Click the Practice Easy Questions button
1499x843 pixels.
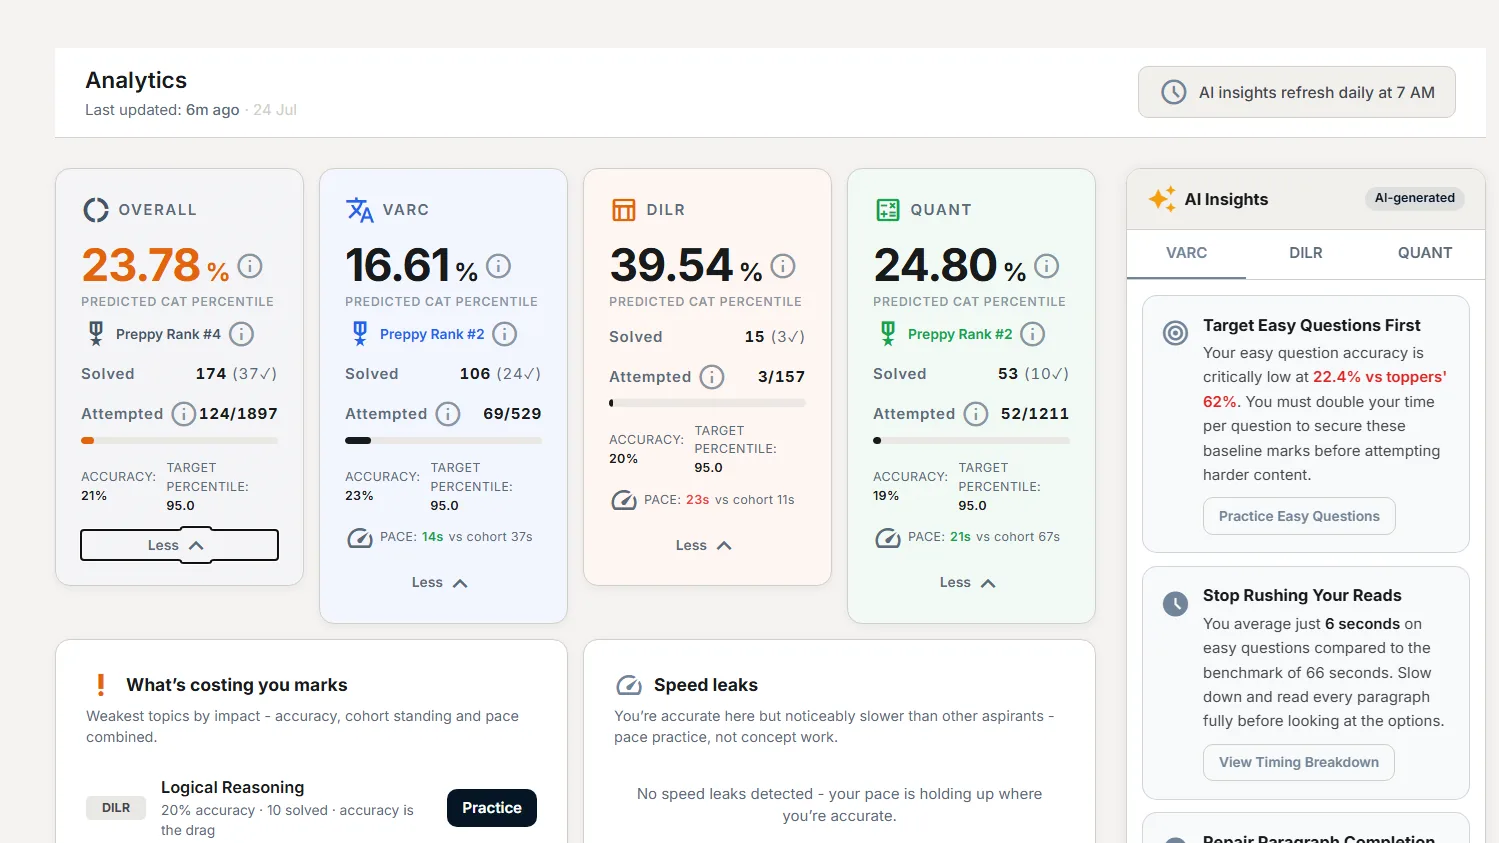click(1299, 516)
